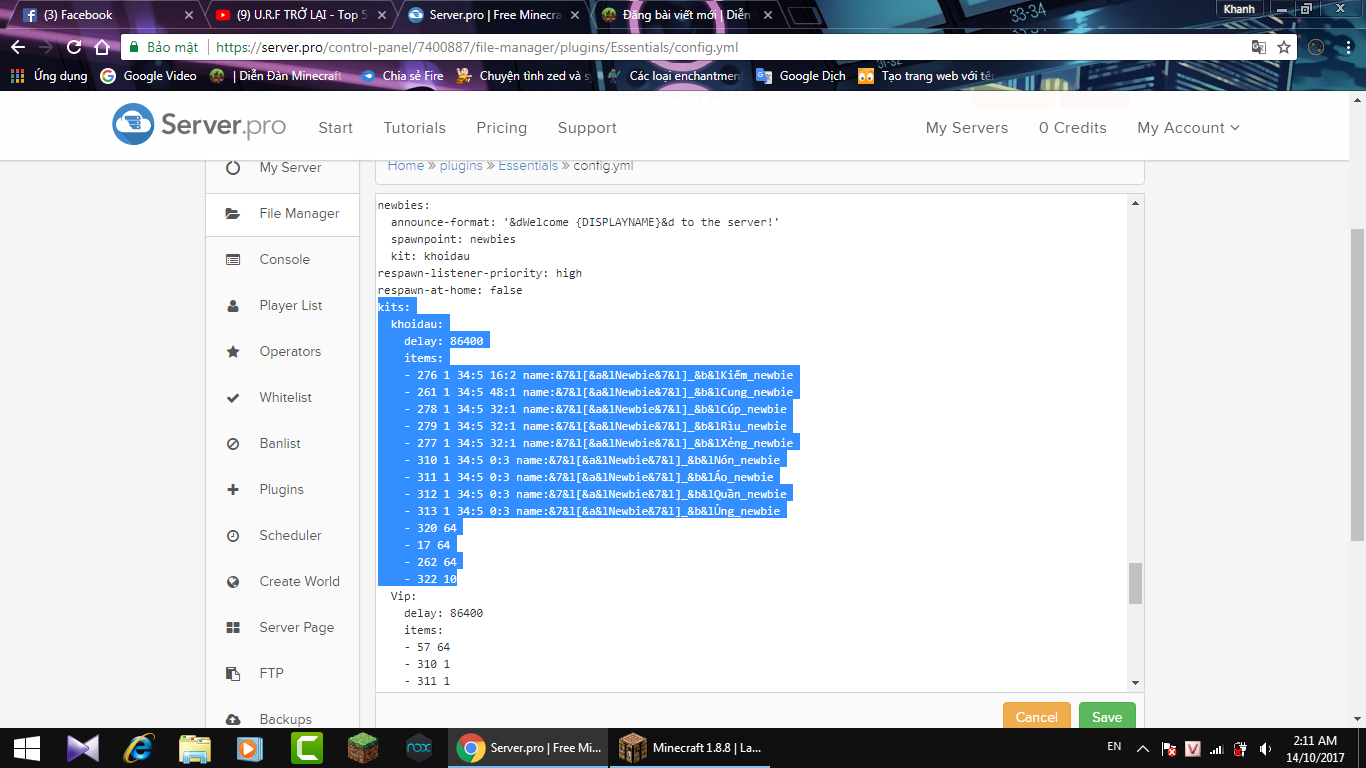Screen dimensions: 1366x768
Task: Click the Server.pro logo
Action: 199,125
